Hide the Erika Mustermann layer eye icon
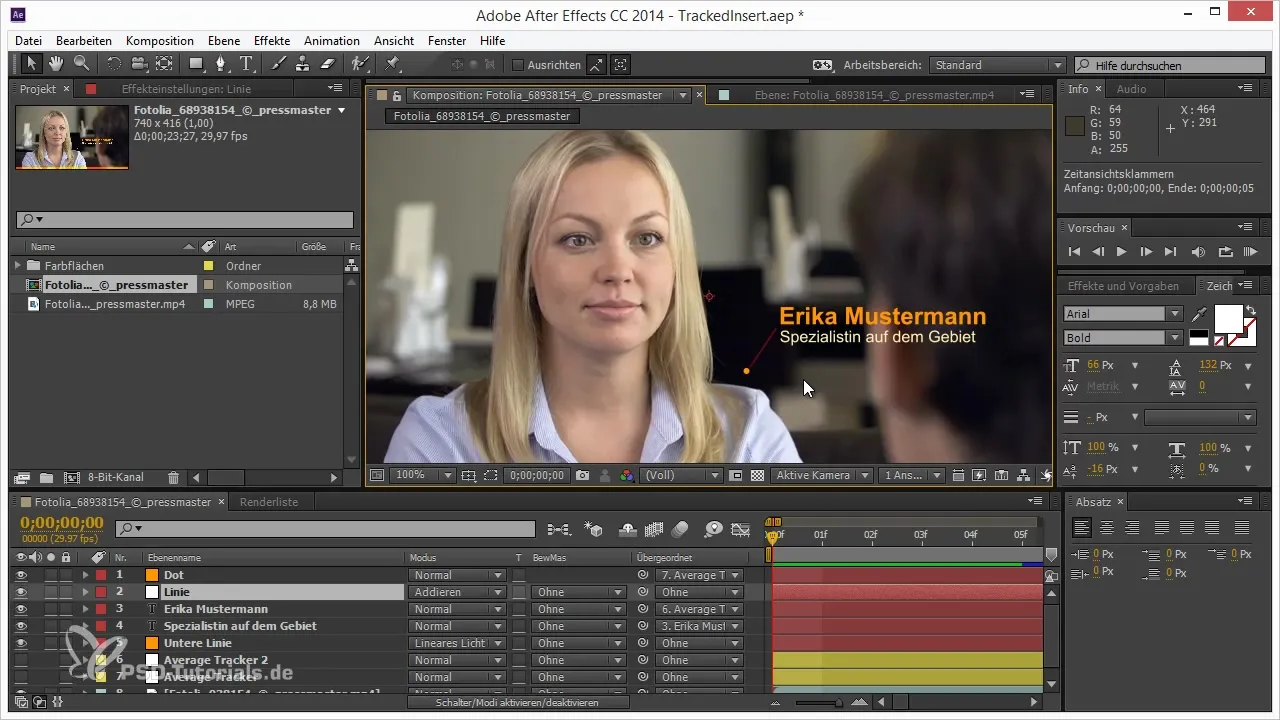The height and width of the screenshot is (720, 1280). pyautogui.click(x=21, y=609)
